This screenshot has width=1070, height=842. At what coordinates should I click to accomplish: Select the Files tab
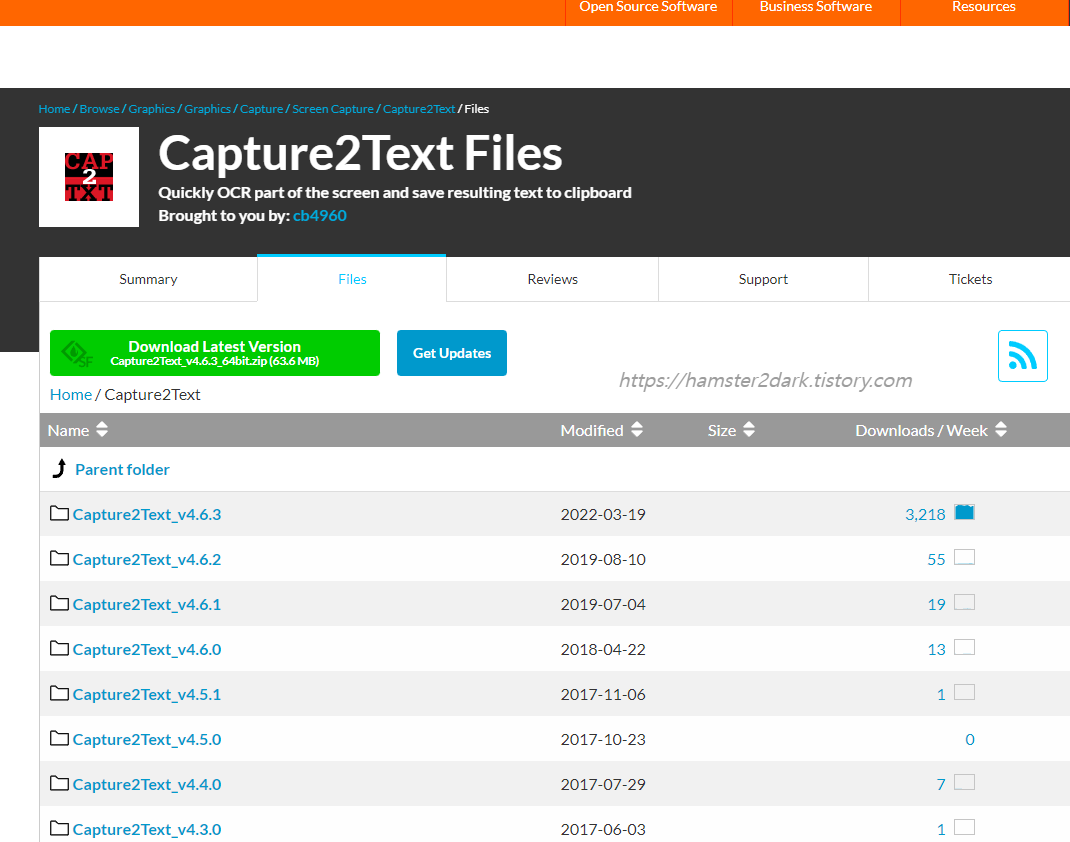click(352, 279)
